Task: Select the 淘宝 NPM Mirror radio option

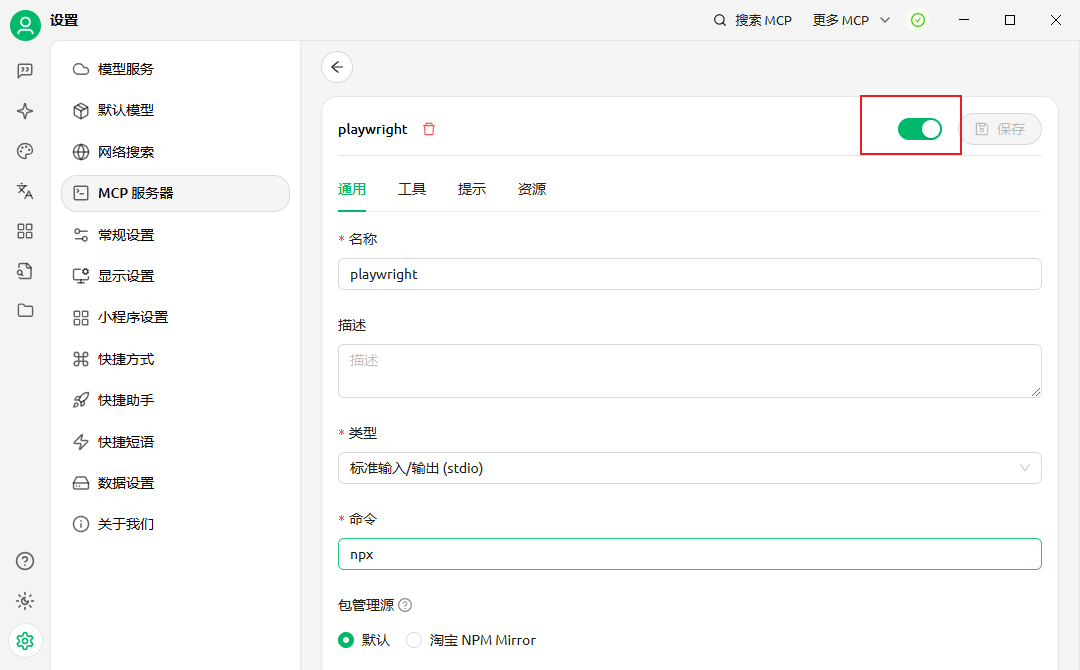Action: click(x=414, y=640)
